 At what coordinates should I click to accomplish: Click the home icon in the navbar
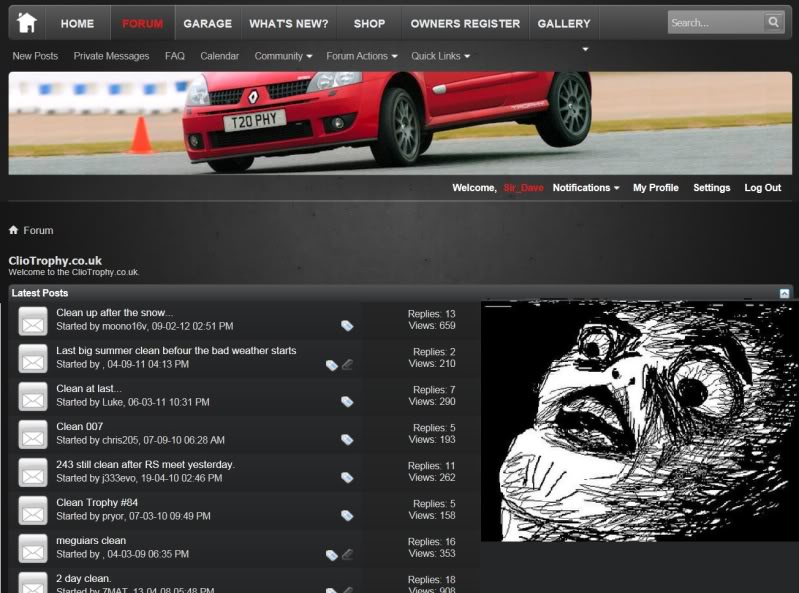27,22
